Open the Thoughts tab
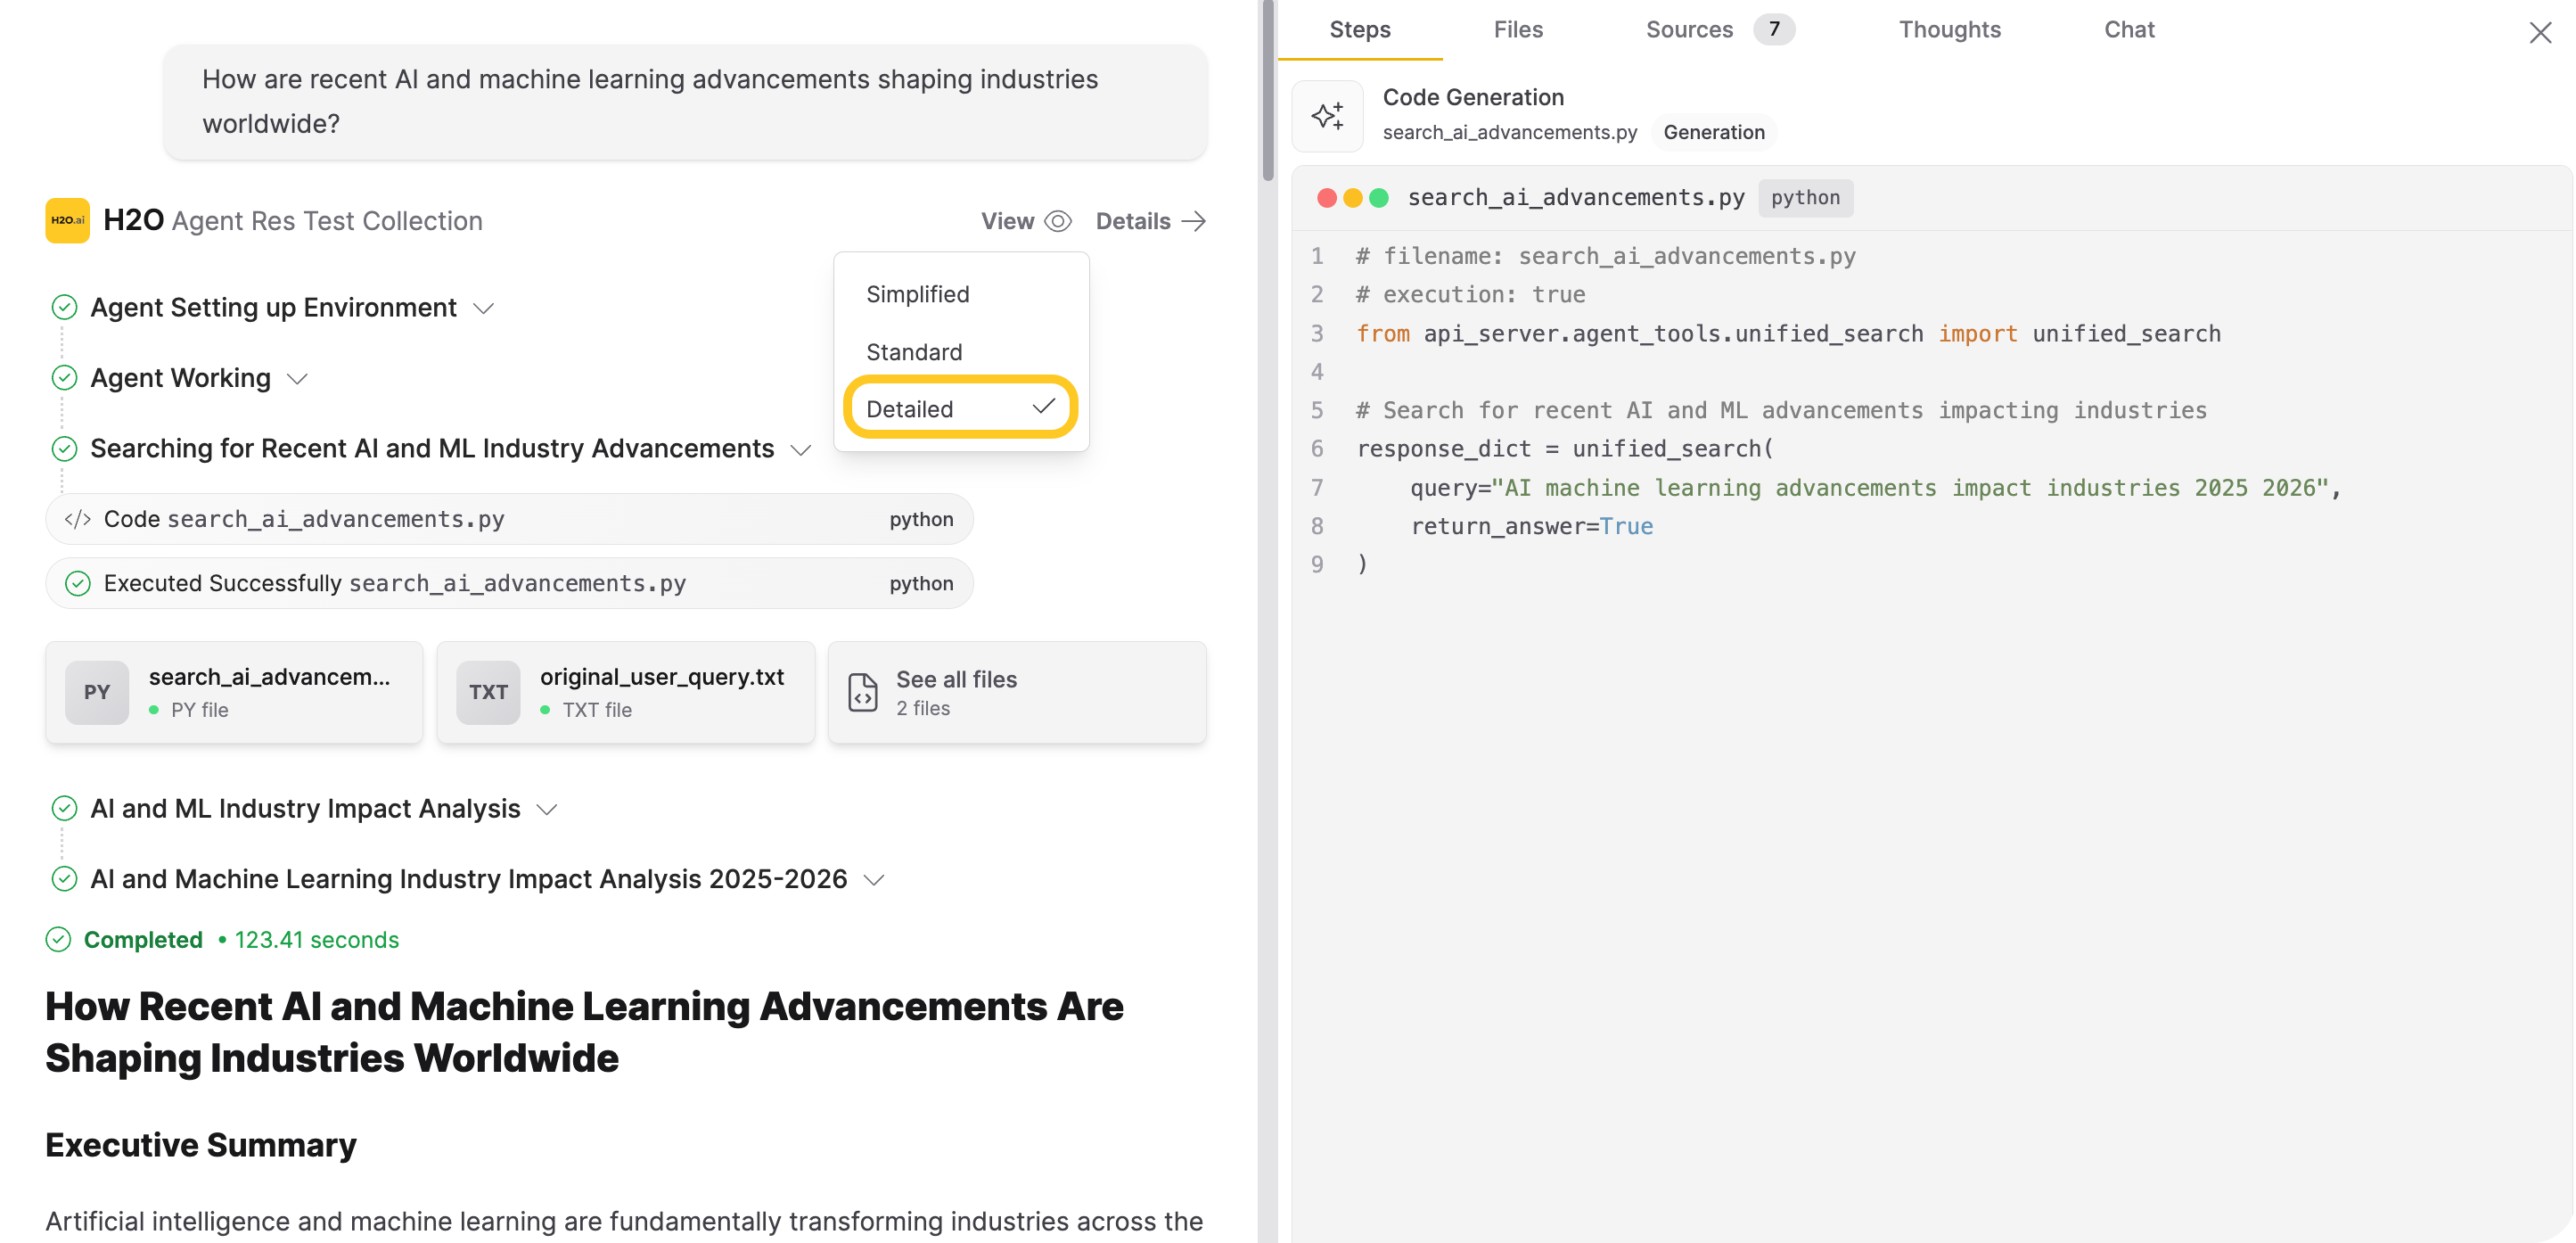 pos(1949,30)
